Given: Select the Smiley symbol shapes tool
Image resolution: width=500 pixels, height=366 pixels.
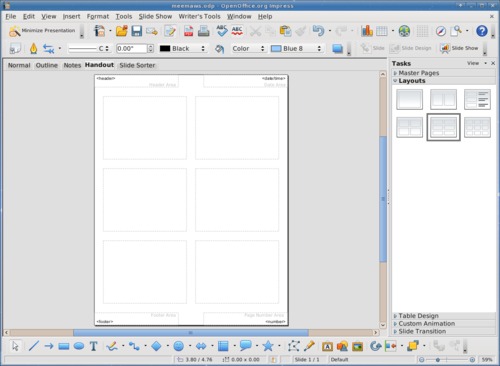Looking at the screenshot, I should point(179,346).
